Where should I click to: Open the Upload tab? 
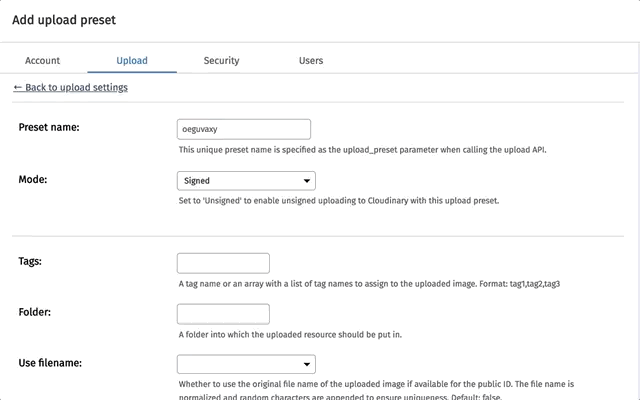coord(132,60)
